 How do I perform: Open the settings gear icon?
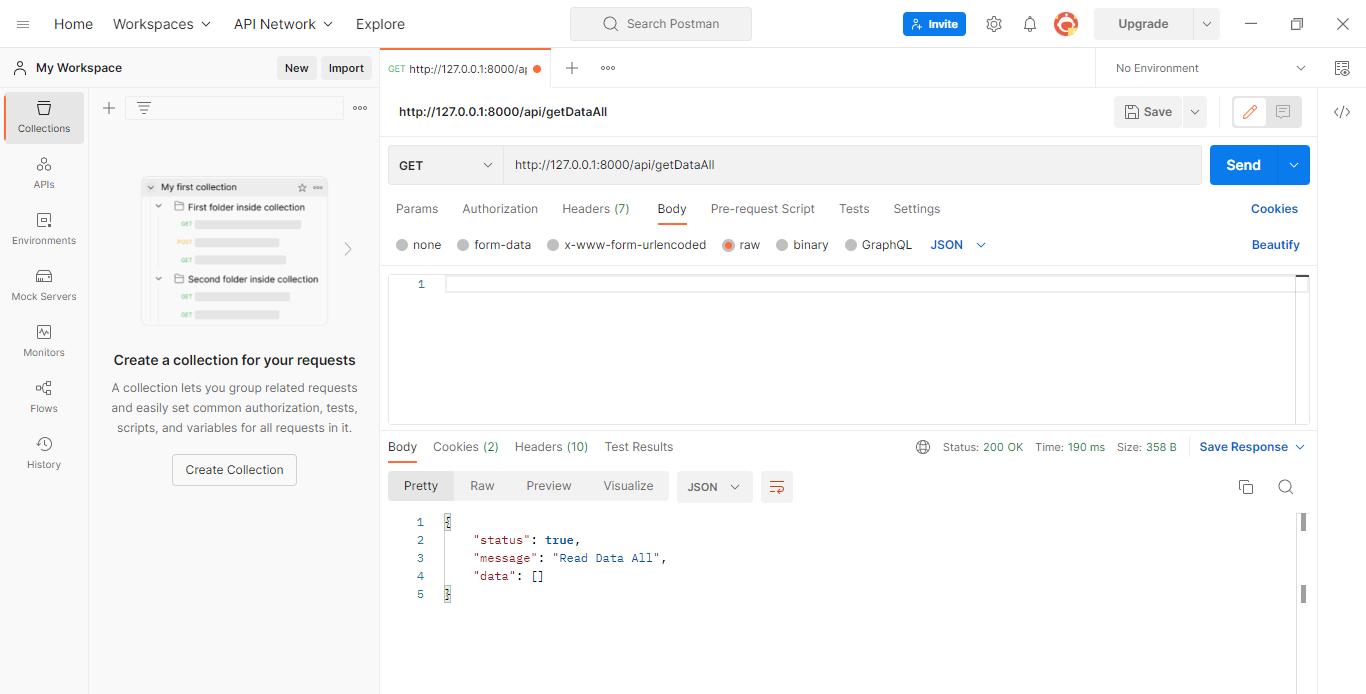tap(993, 24)
